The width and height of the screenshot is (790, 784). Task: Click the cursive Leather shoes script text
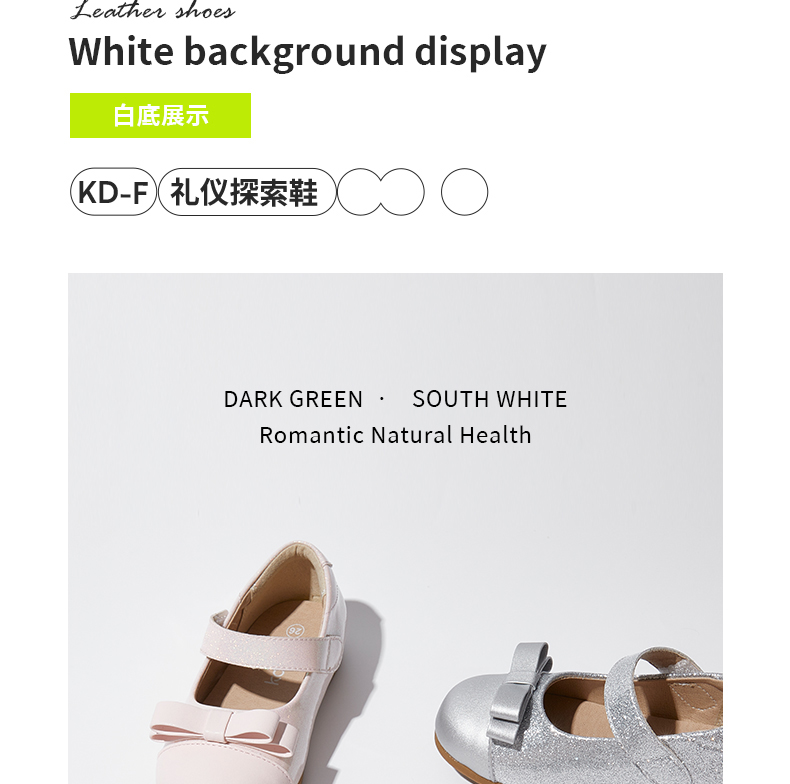153,10
